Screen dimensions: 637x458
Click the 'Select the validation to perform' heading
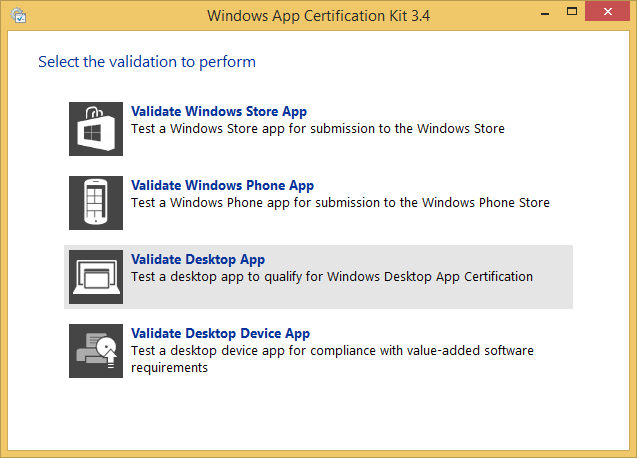(x=147, y=62)
